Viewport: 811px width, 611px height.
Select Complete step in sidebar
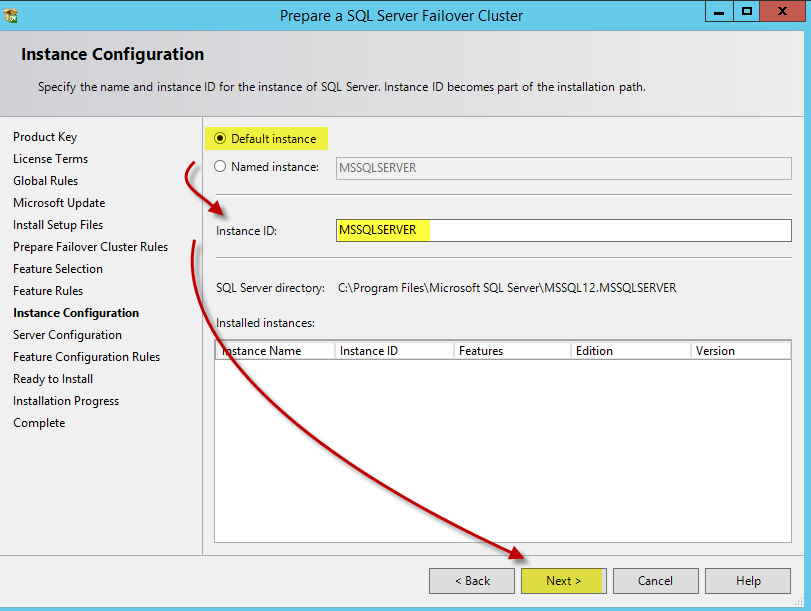coord(39,423)
